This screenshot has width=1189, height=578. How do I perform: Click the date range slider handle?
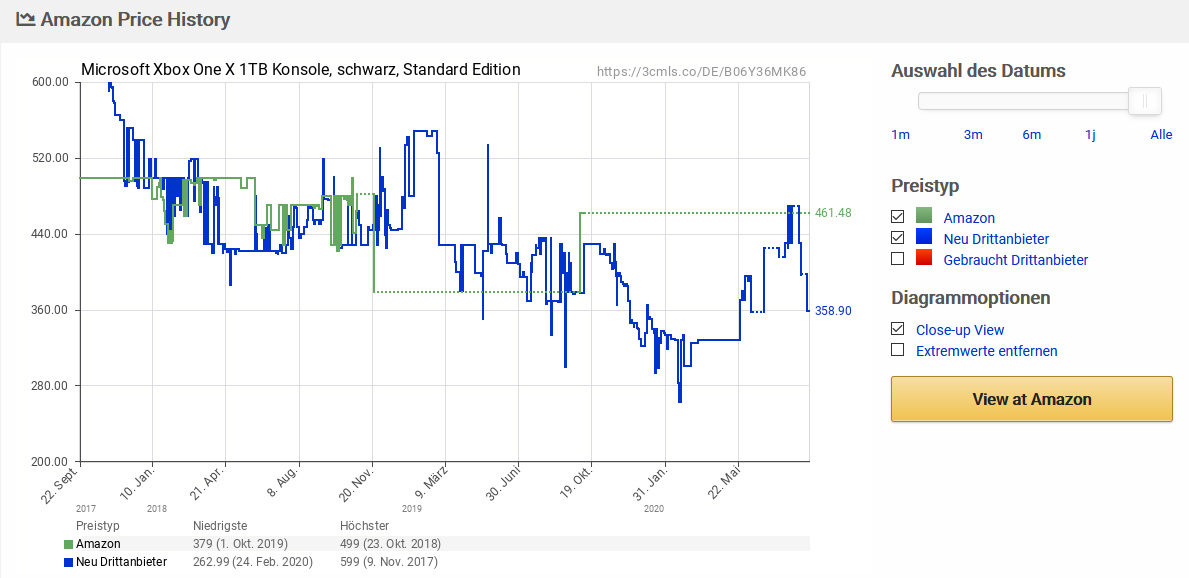point(1145,101)
